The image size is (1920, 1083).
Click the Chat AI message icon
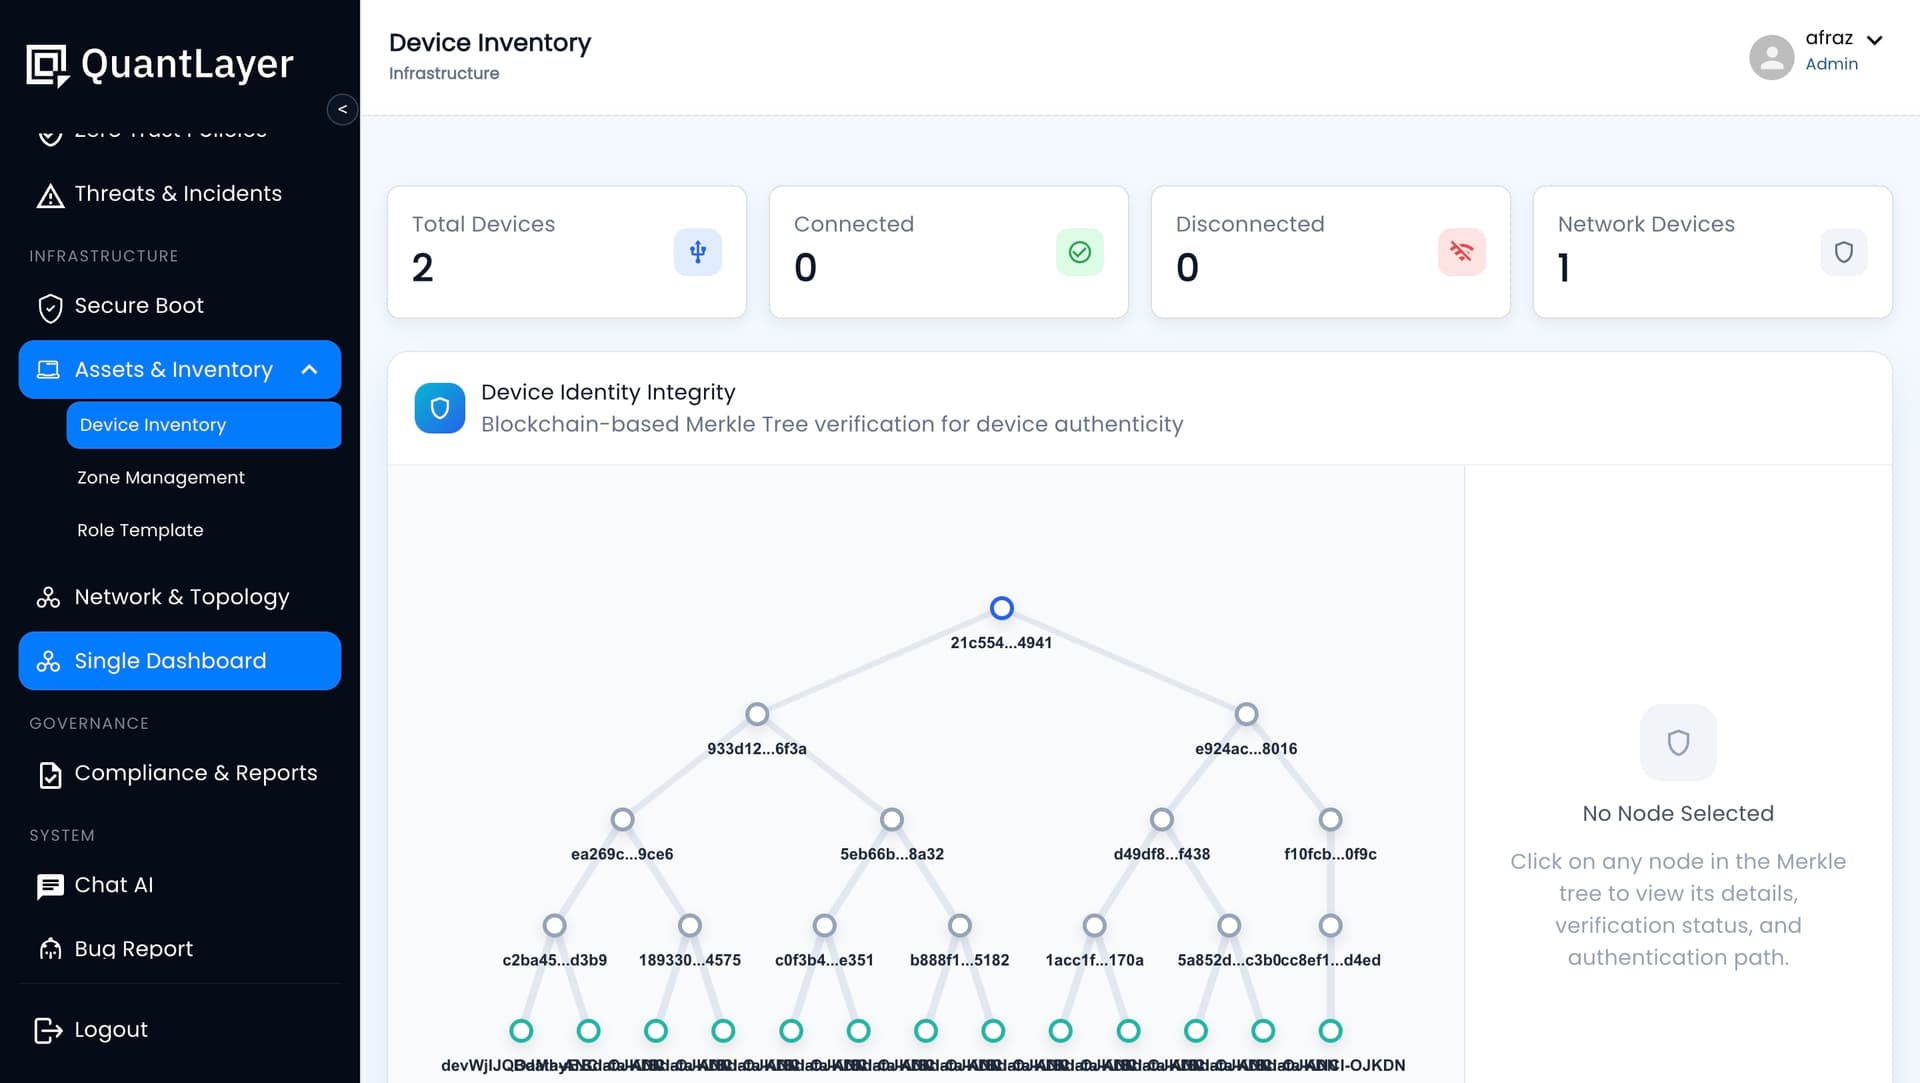[x=50, y=886]
